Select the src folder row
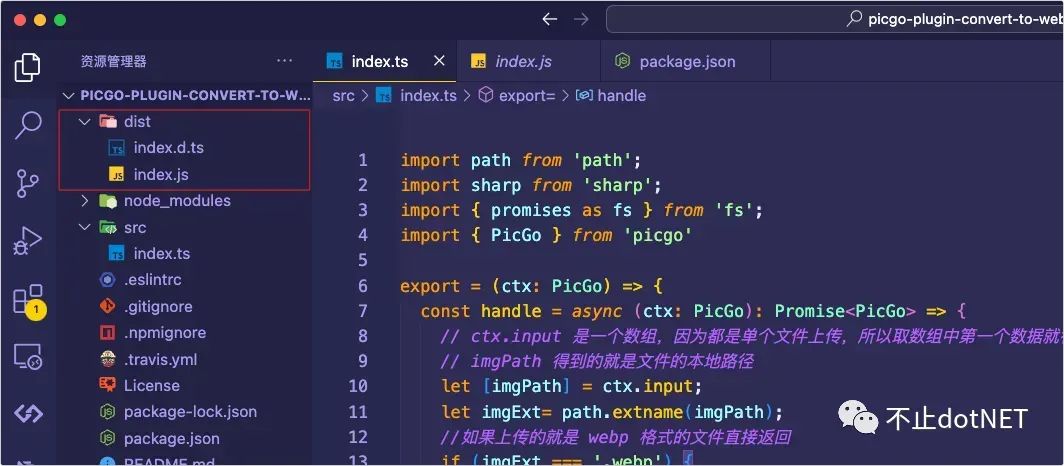Screen dimensions: 1064x466 (185, 227)
